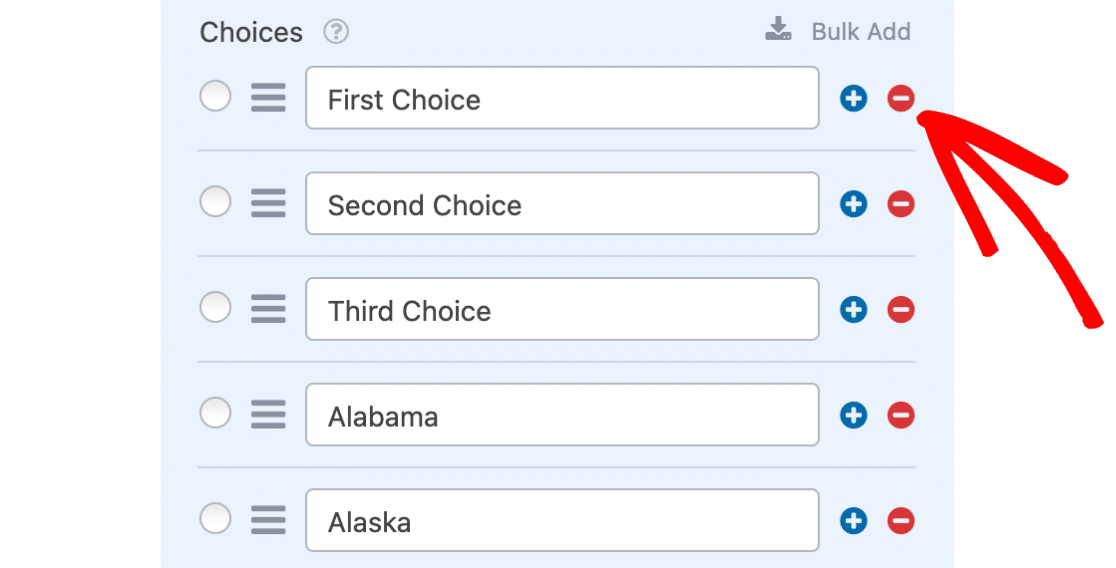Mark Alabama as the default choice
1116x568 pixels.
point(215,413)
